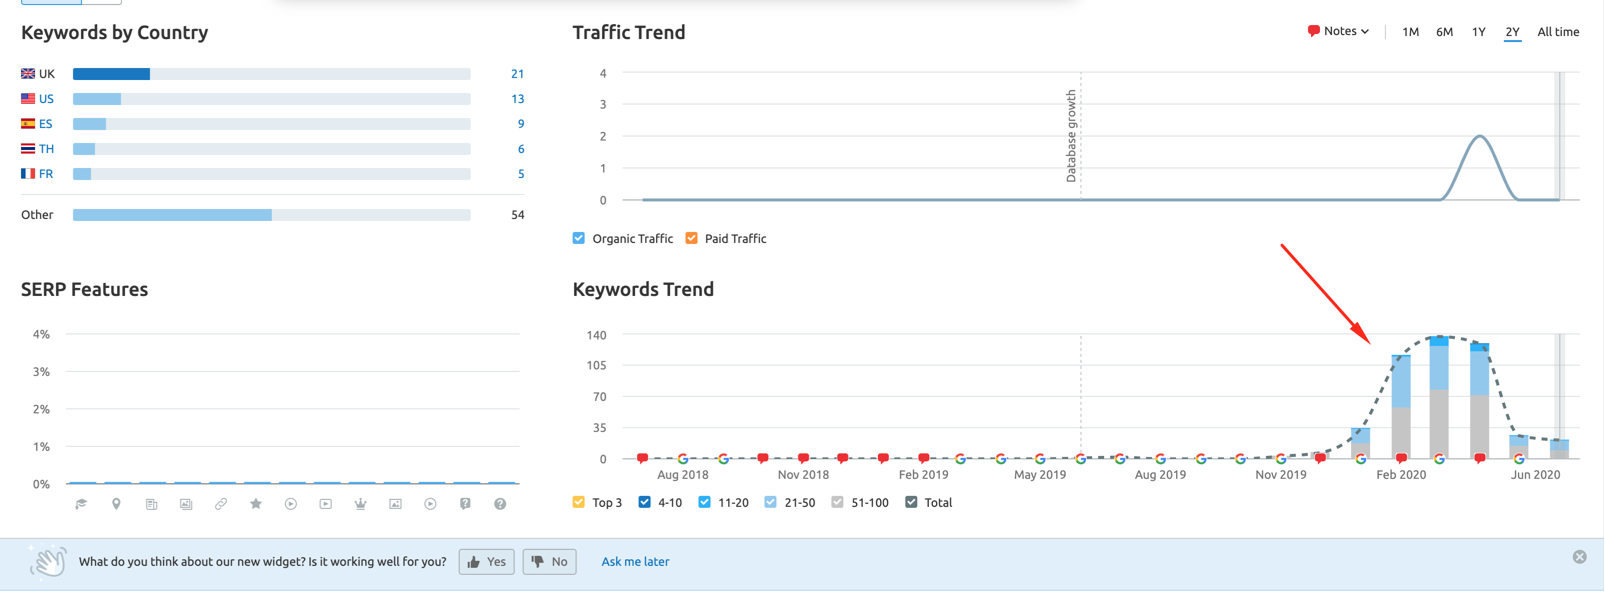The height and width of the screenshot is (594, 1605).
Task: Uncheck the Top 3 keywords checkbox
Action: 579,502
